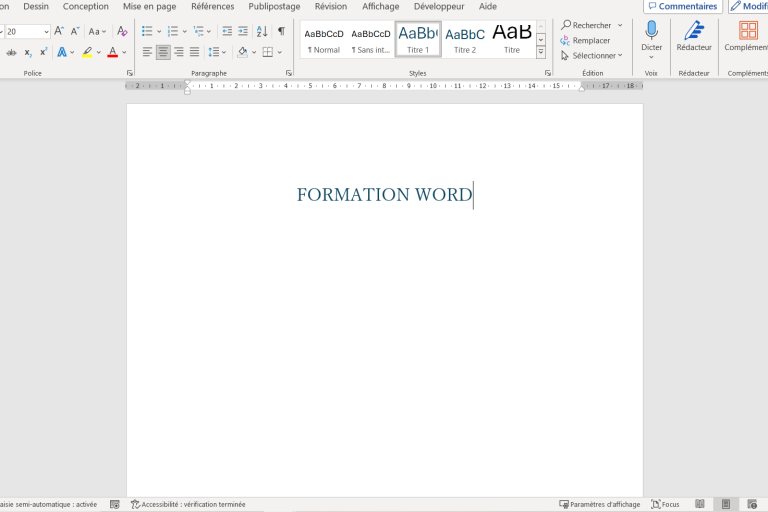Screen dimensions: 768x512
Task: Open line and paragraph spacing options
Action: 217,52
